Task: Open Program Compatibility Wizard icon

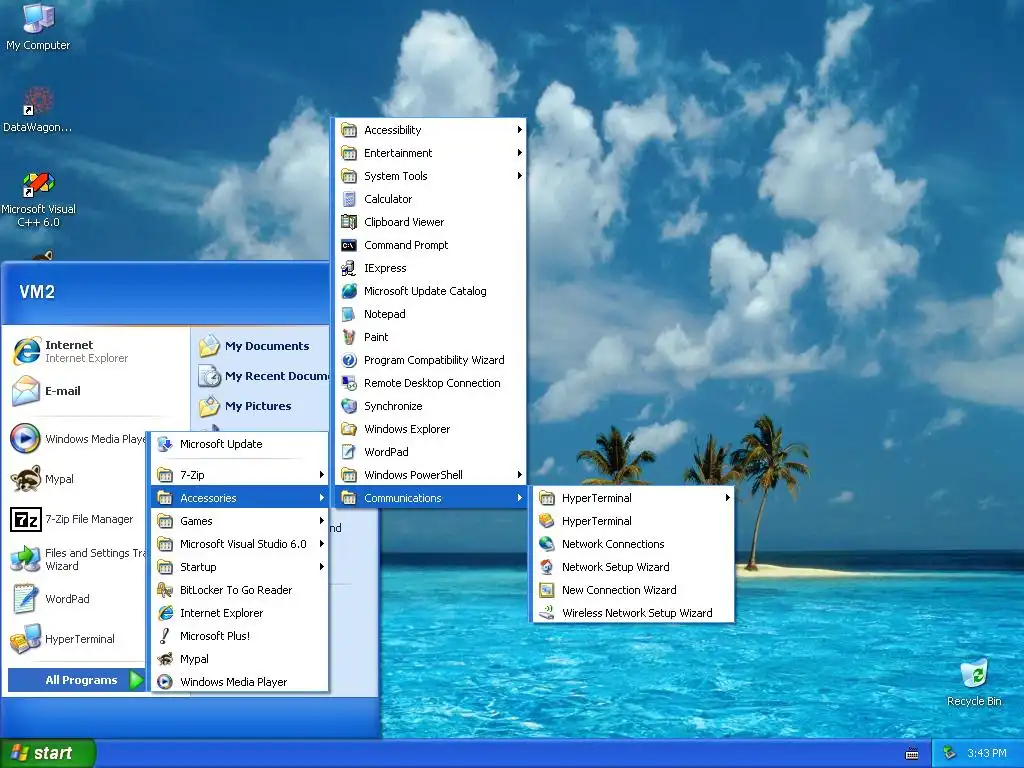Action: (x=430, y=360)
